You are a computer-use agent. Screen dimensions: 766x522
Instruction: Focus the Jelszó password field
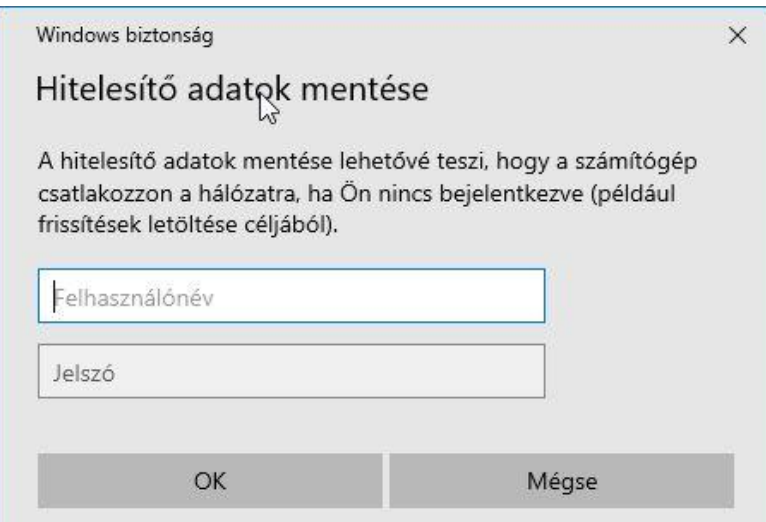pos(292,371)
